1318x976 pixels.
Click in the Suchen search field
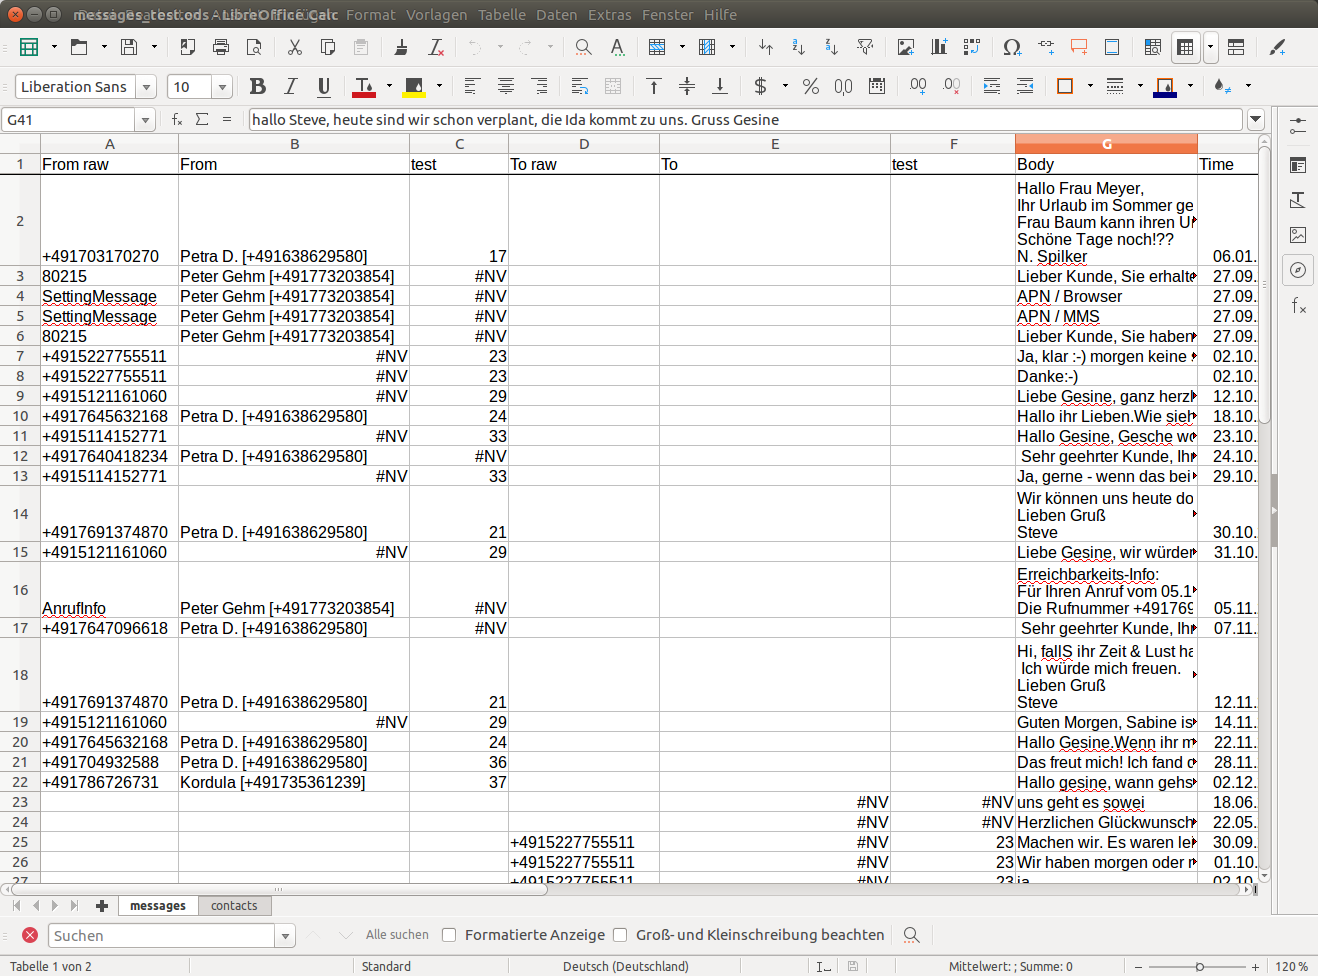point(162,936)
